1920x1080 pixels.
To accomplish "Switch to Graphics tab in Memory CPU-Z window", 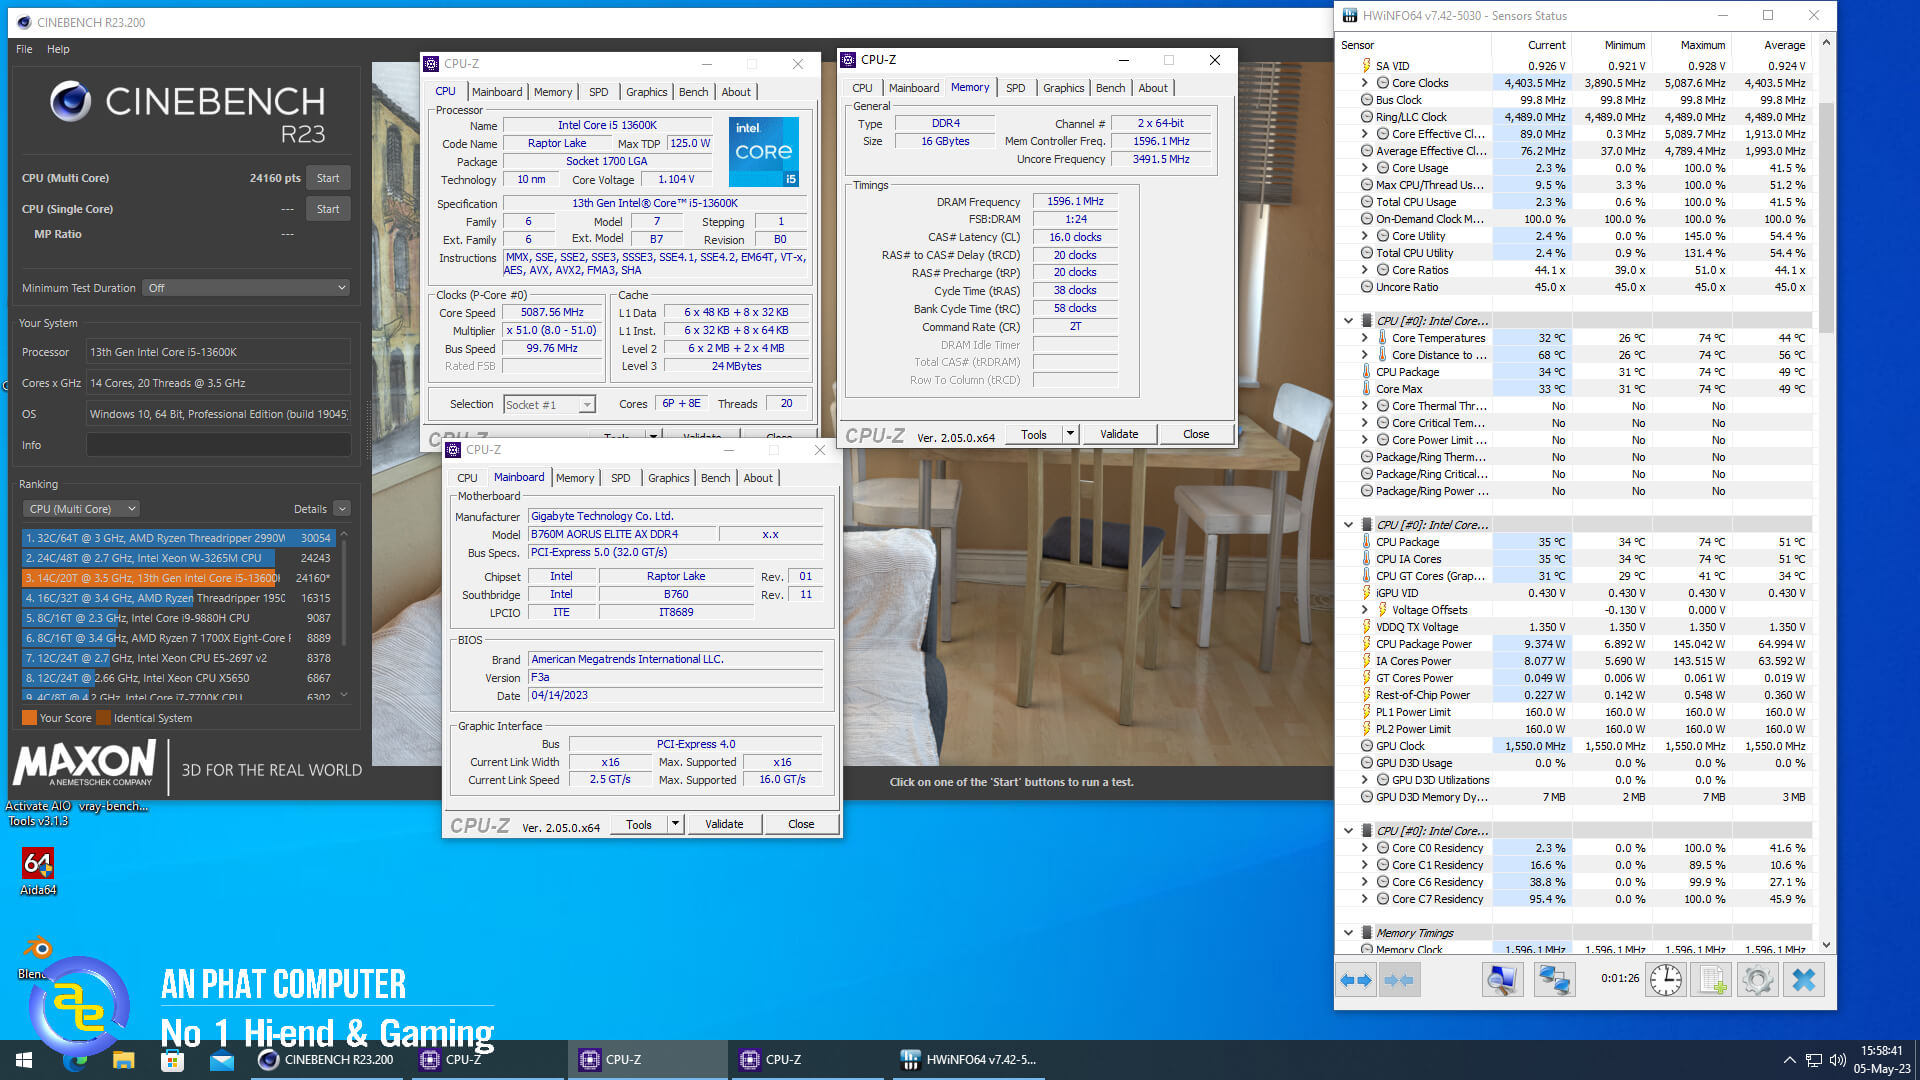I will coord(1063,88).
